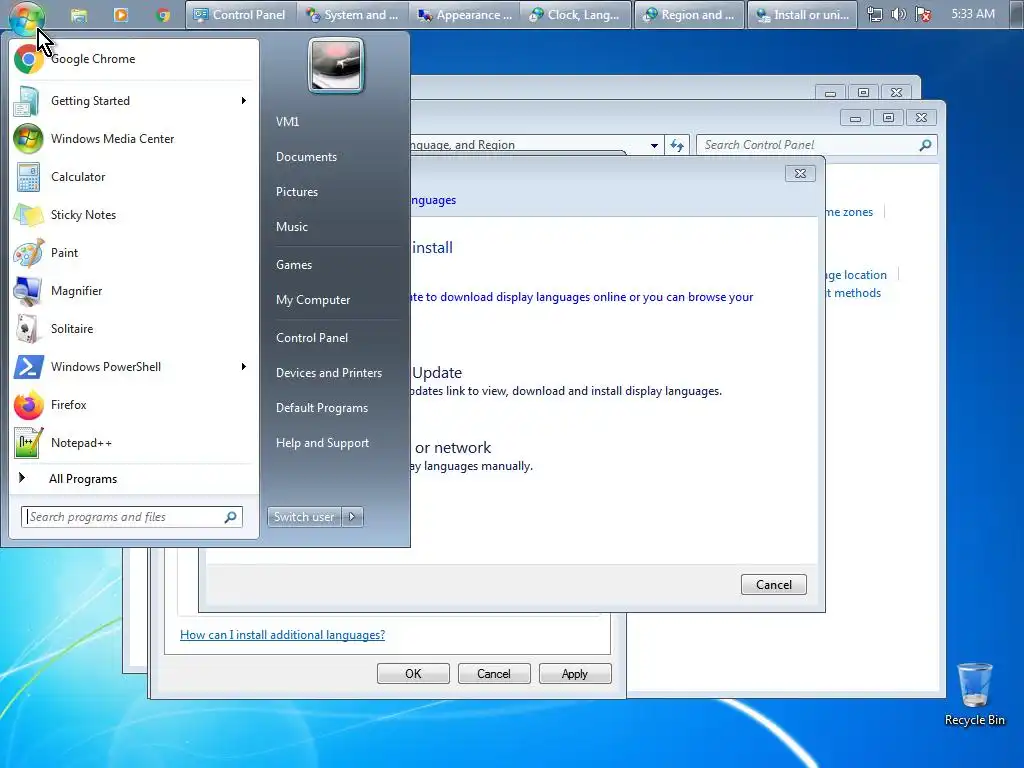
Task: Click the network tray icon
Action: click(874, 14)
